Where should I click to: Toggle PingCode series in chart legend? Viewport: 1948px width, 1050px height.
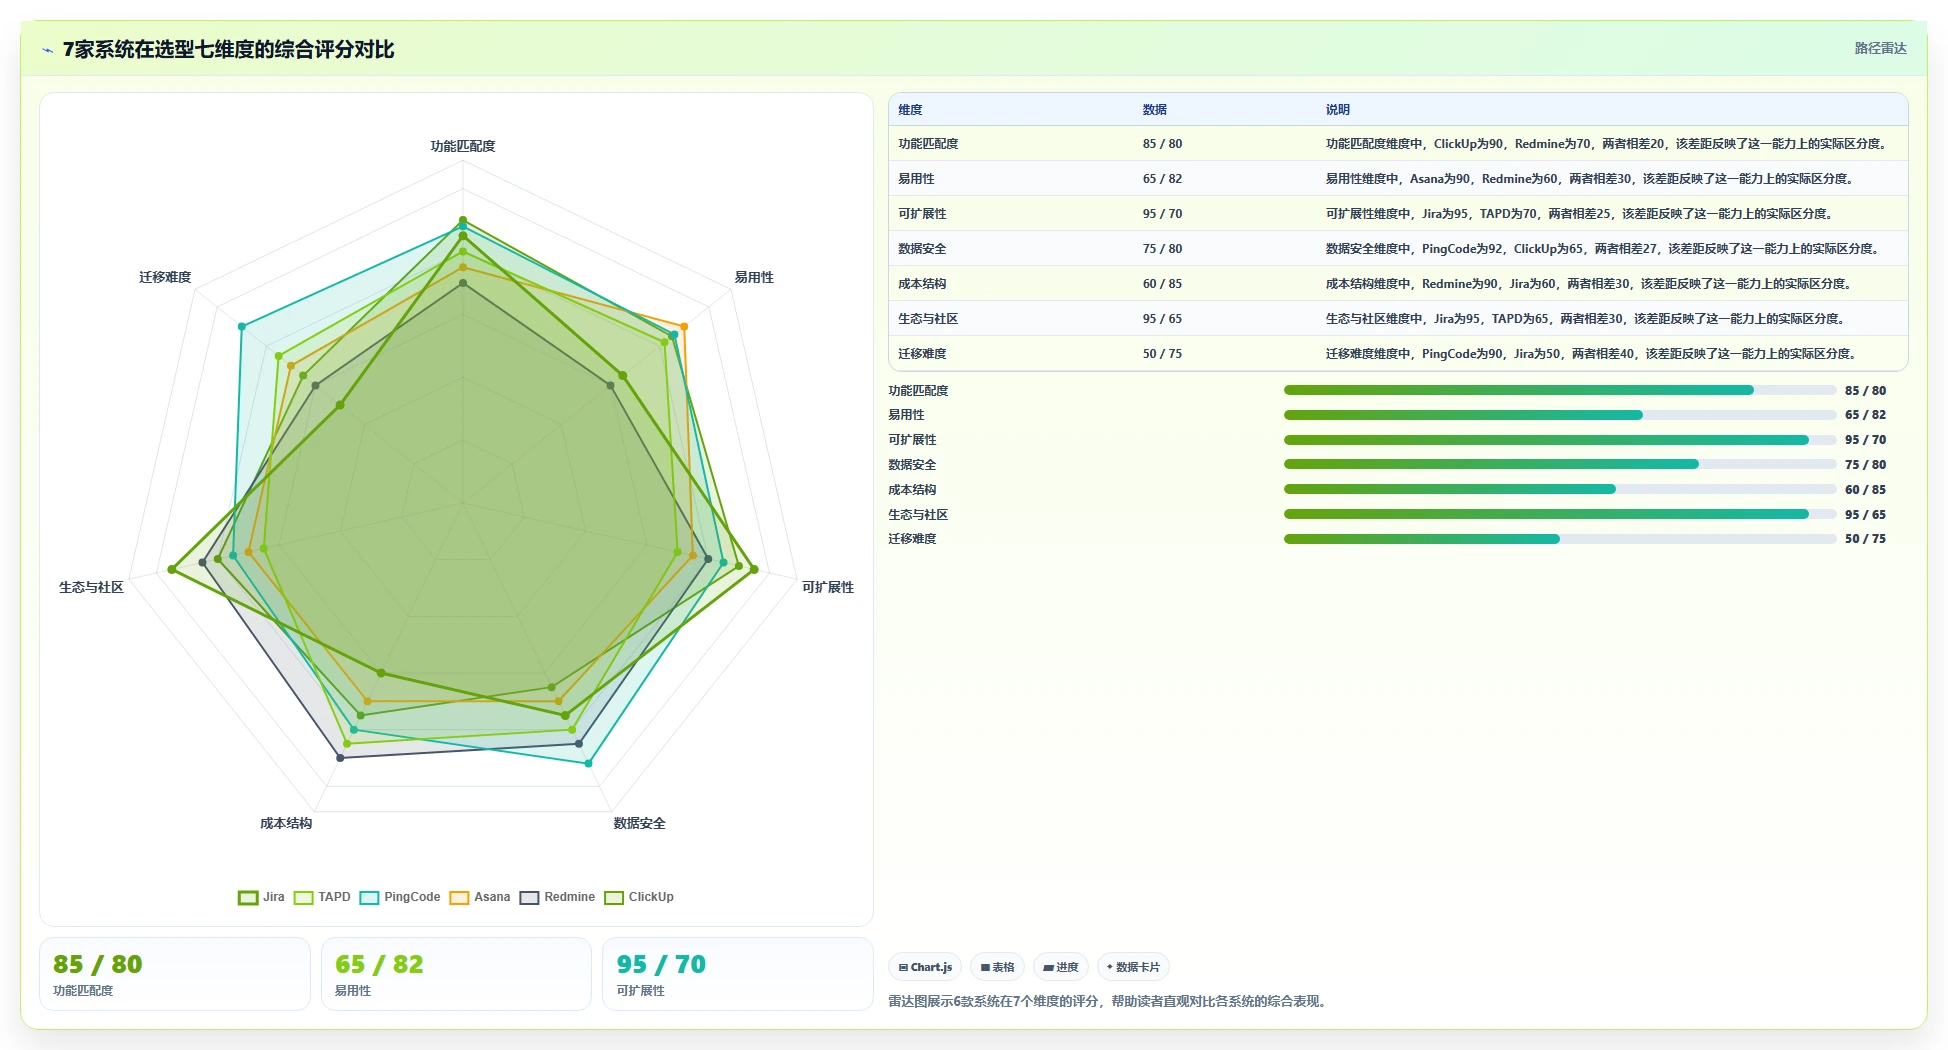tap(400, 897)
